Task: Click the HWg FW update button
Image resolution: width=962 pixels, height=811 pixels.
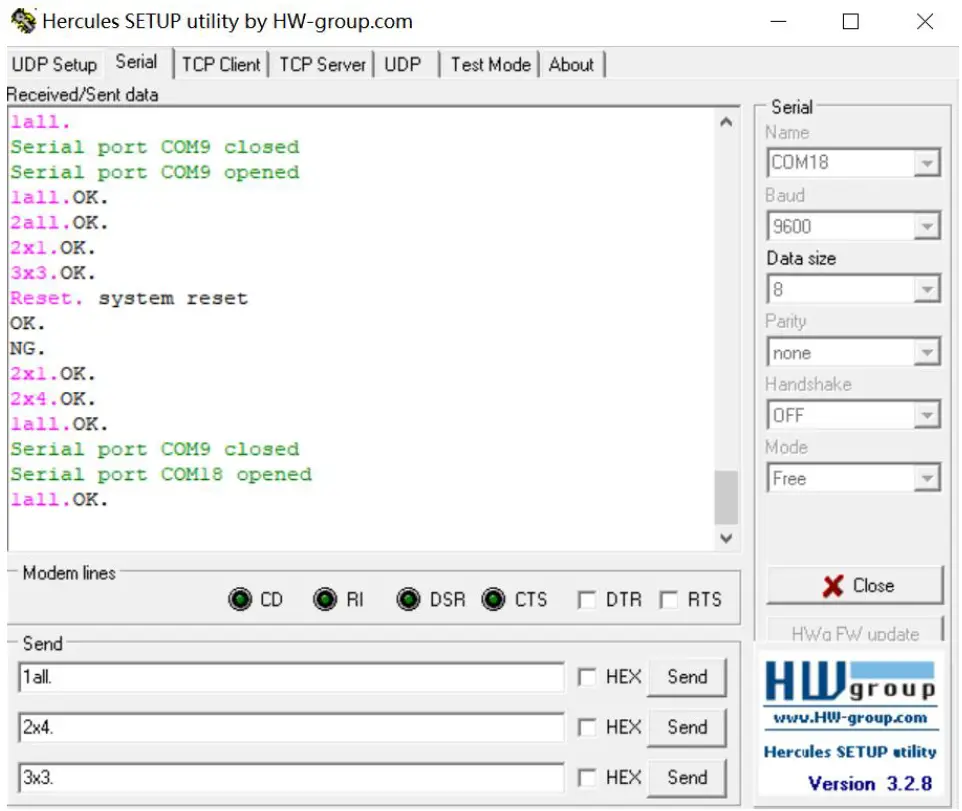Action: (854, 632)
